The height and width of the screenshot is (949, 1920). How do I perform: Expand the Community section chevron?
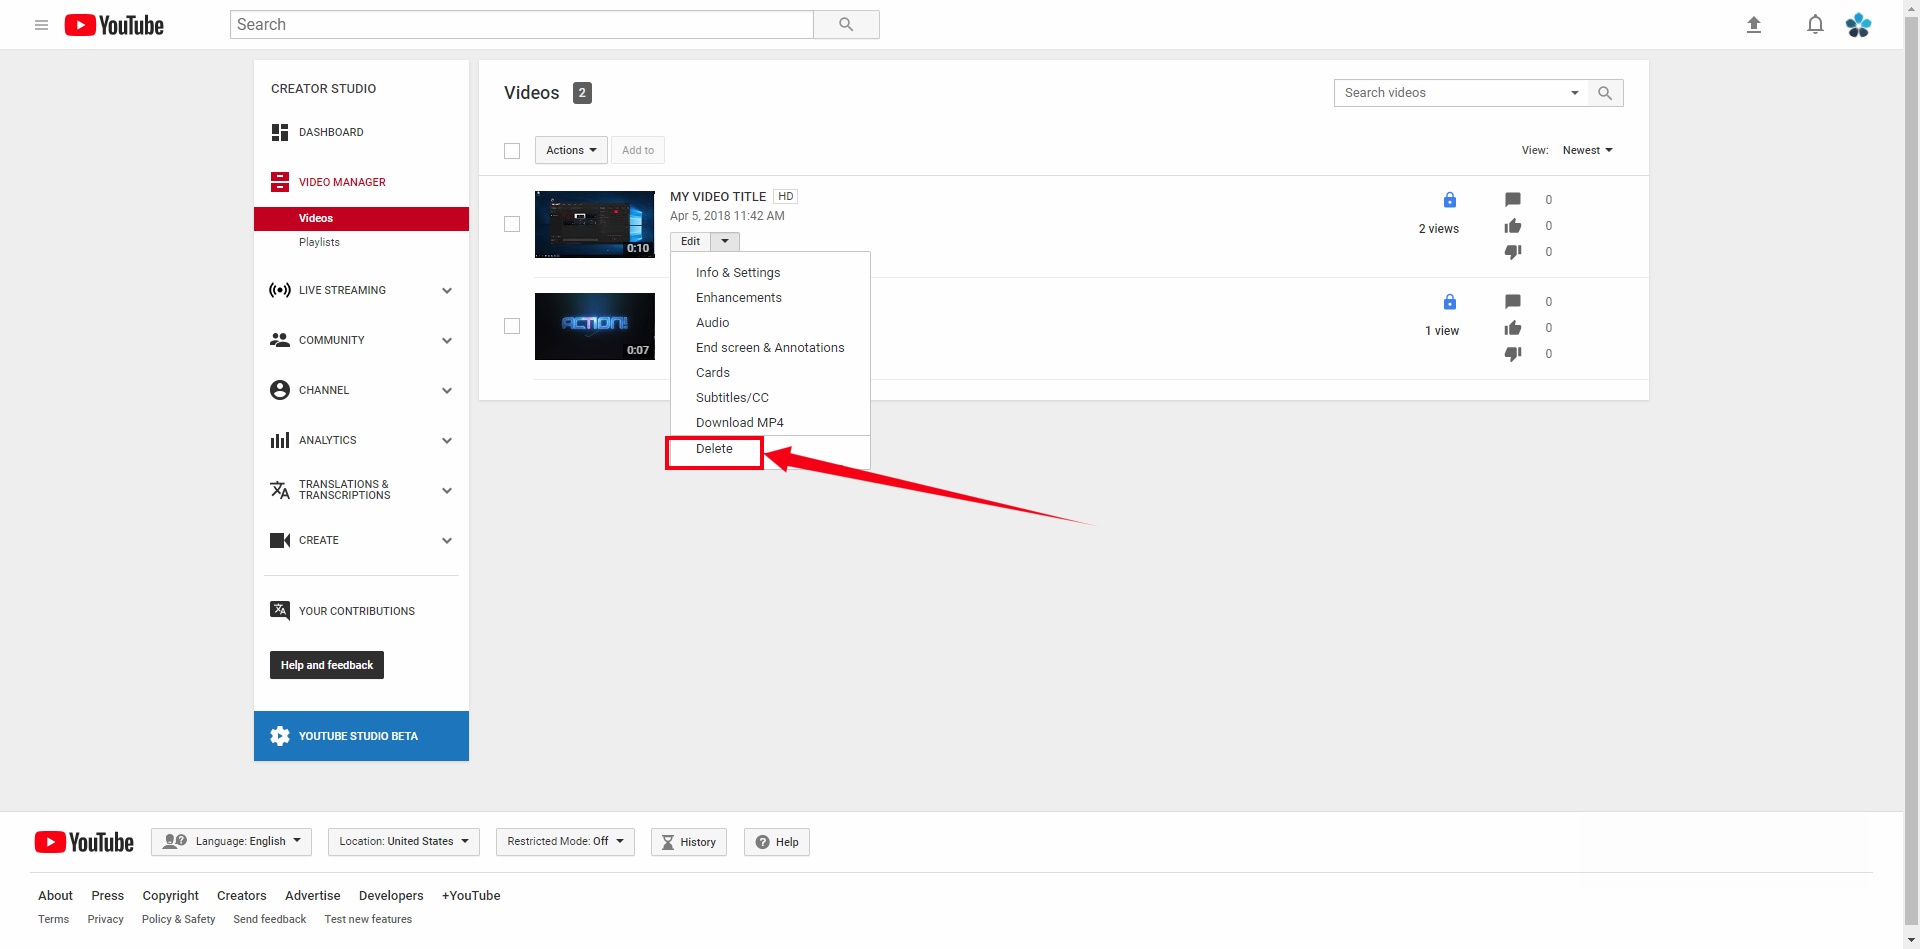pos(447,341)
